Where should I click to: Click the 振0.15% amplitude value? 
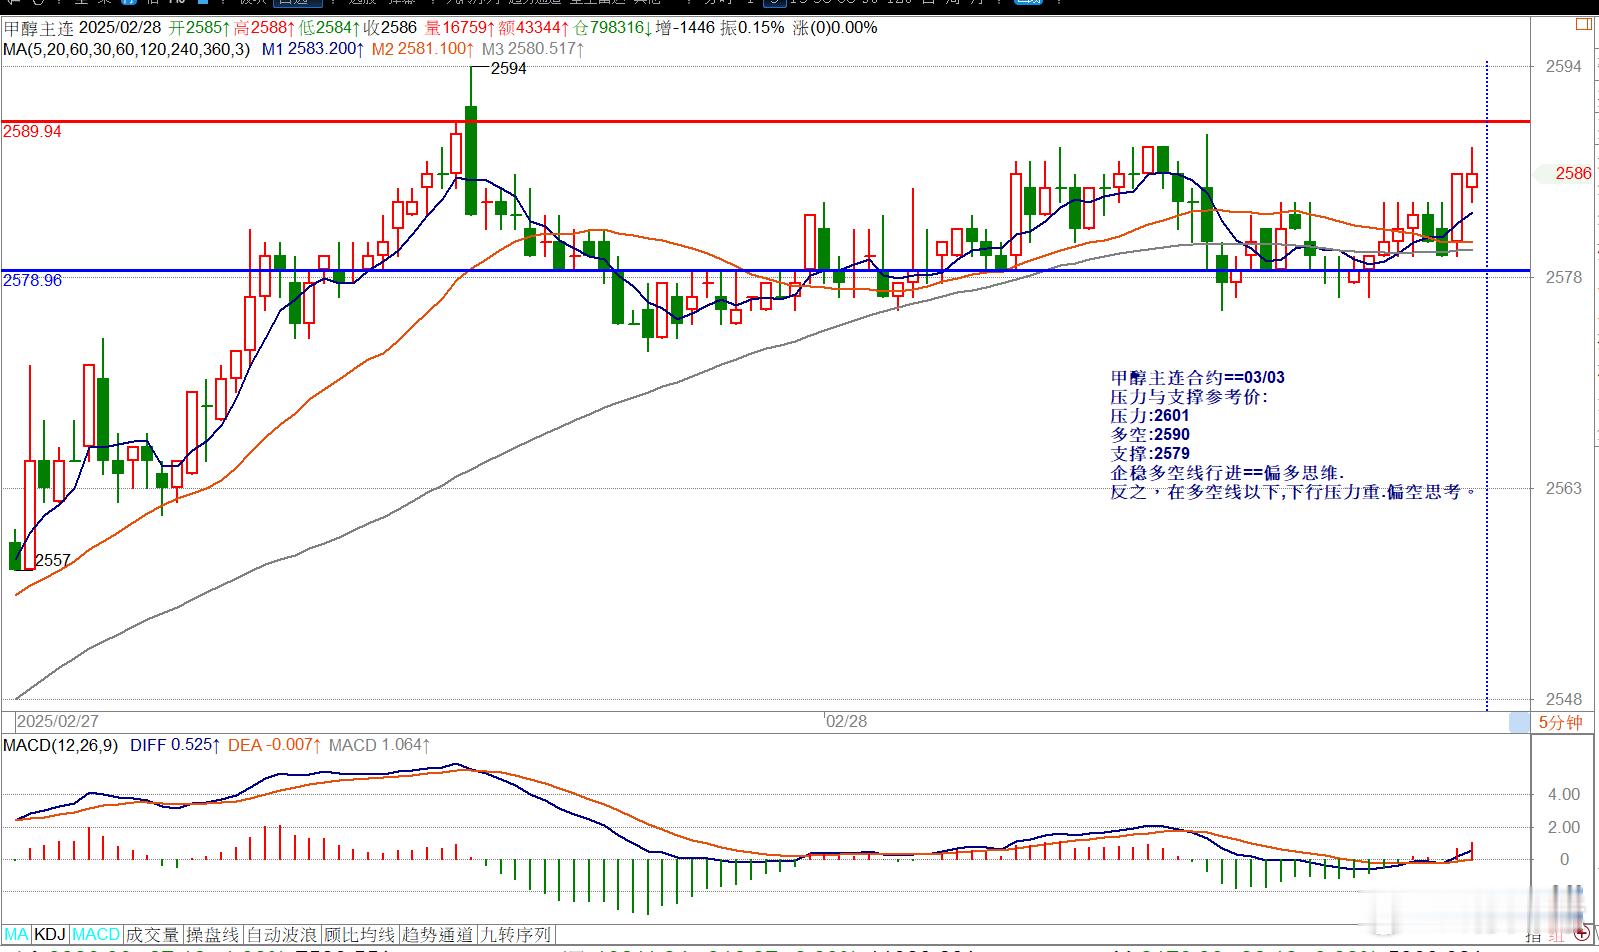753,28
